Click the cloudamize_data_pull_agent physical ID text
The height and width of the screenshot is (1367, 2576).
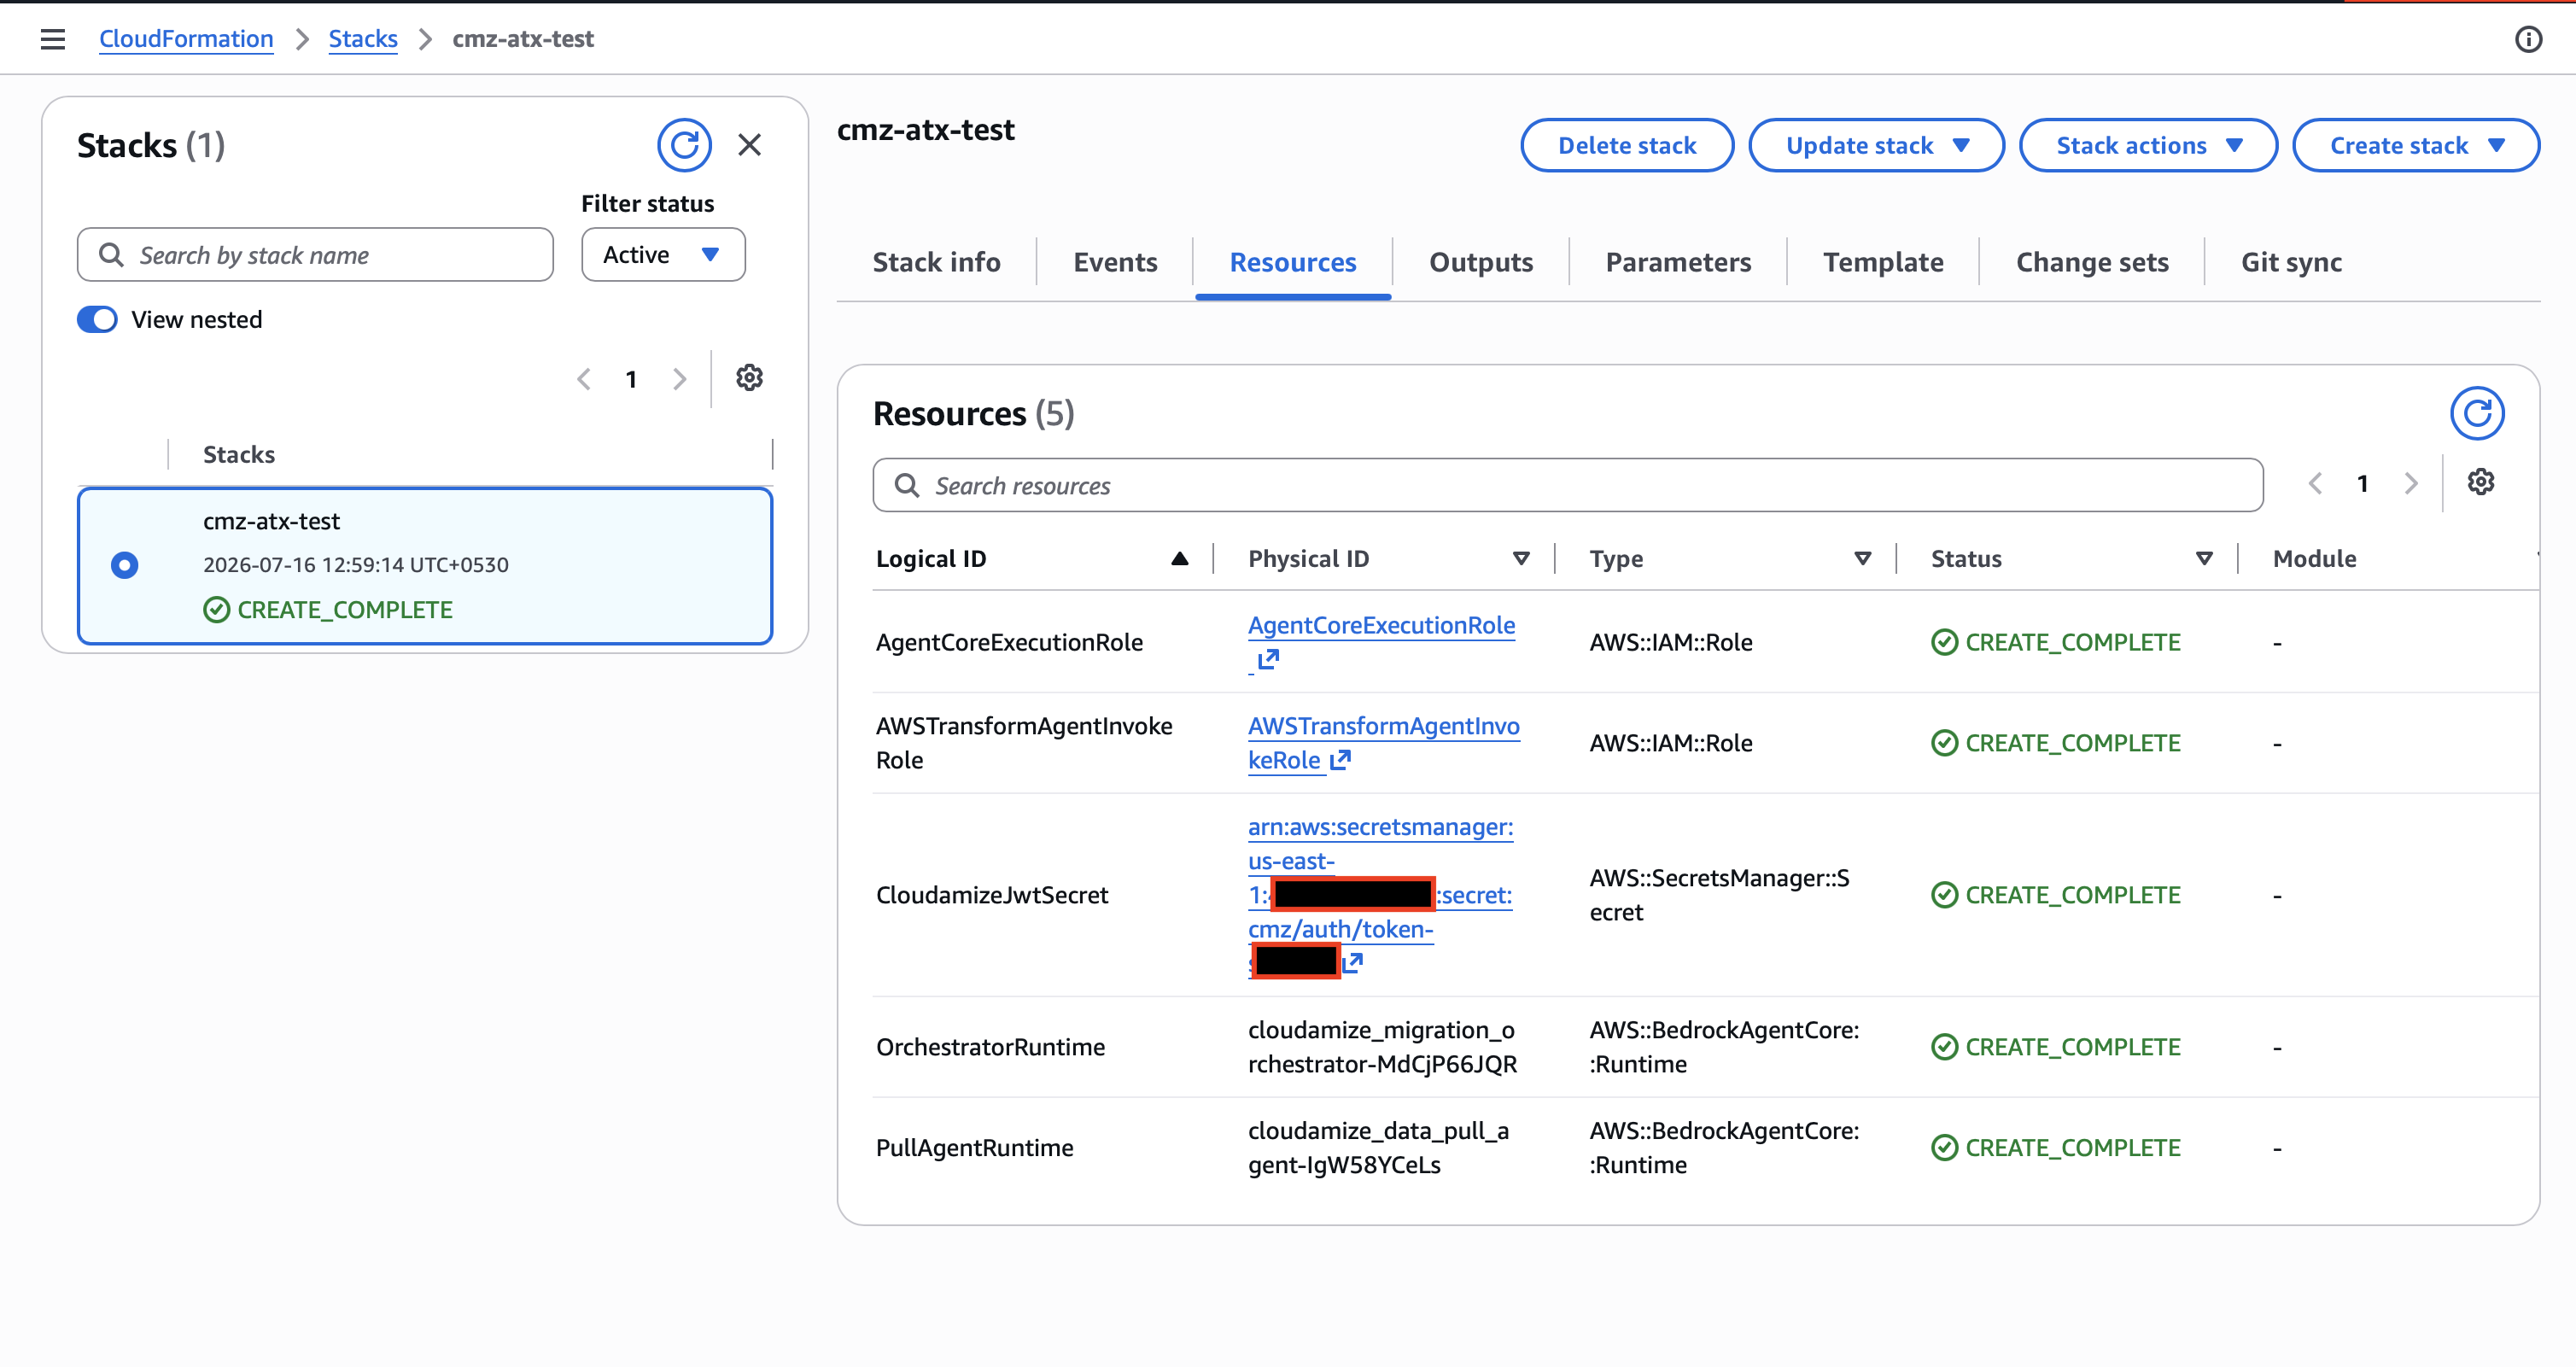[1378, 1148]
